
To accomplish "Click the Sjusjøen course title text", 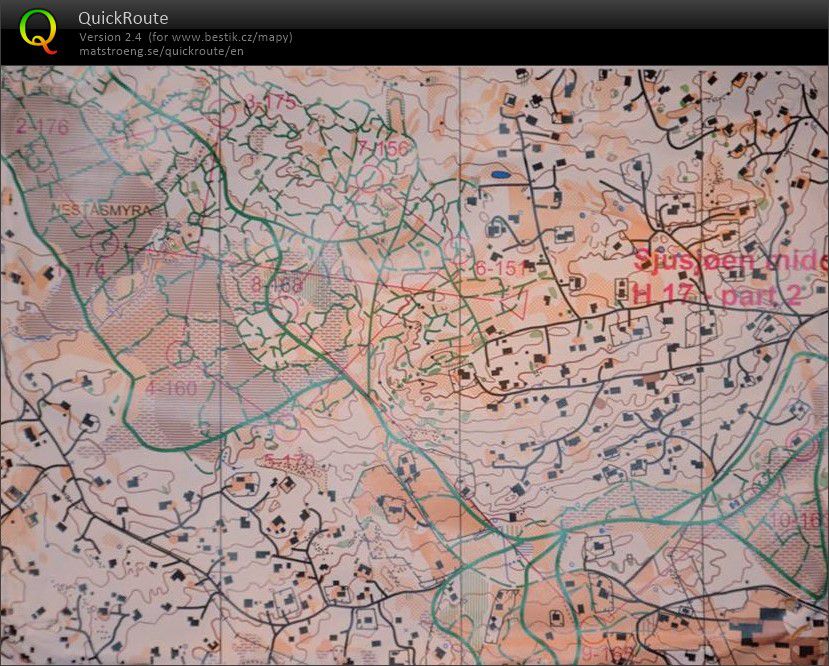I will coord(731,261).
